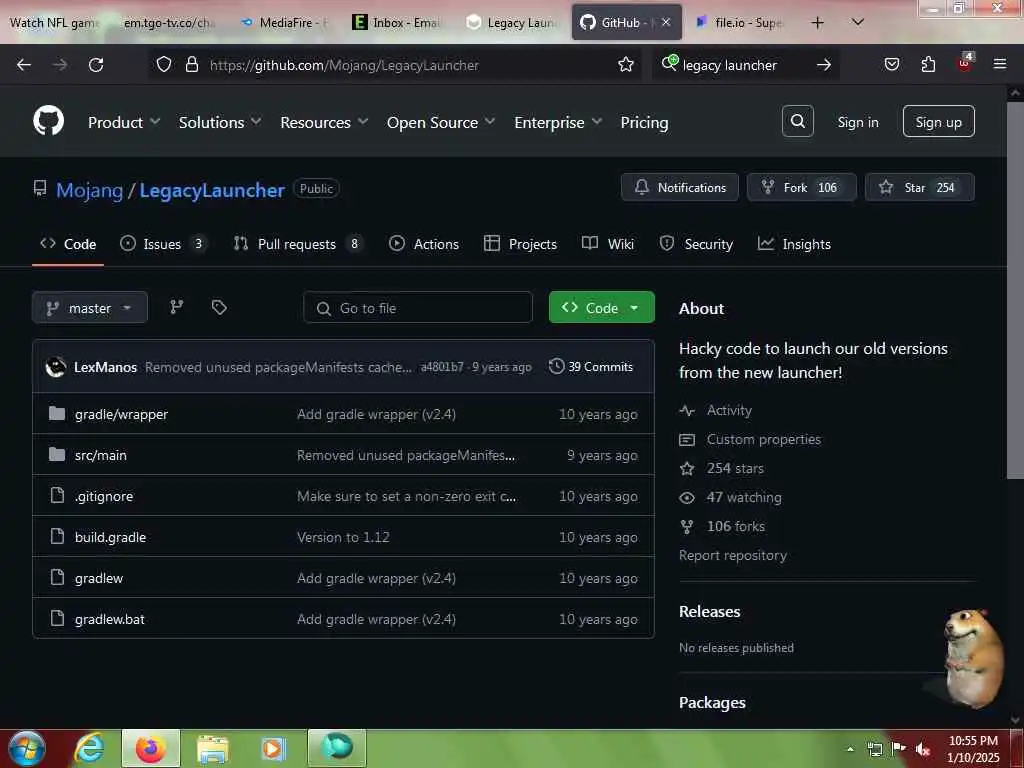Click the tracking protection shield icon

(x=164, y=65)
